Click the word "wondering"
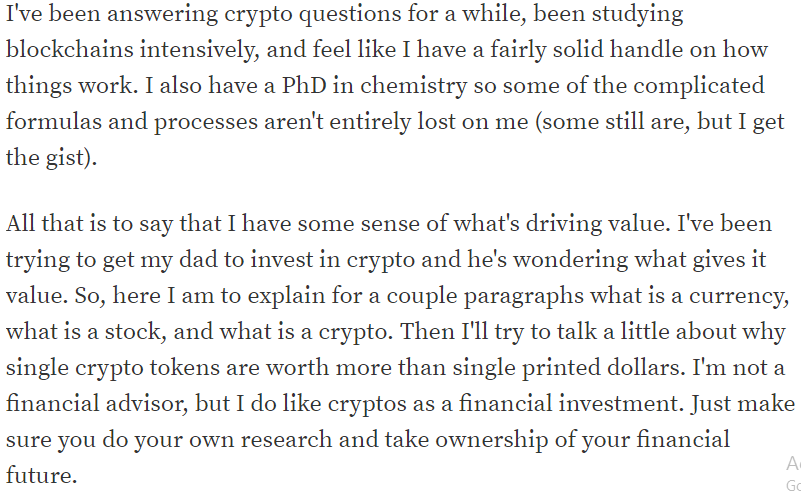 (571, 261)
